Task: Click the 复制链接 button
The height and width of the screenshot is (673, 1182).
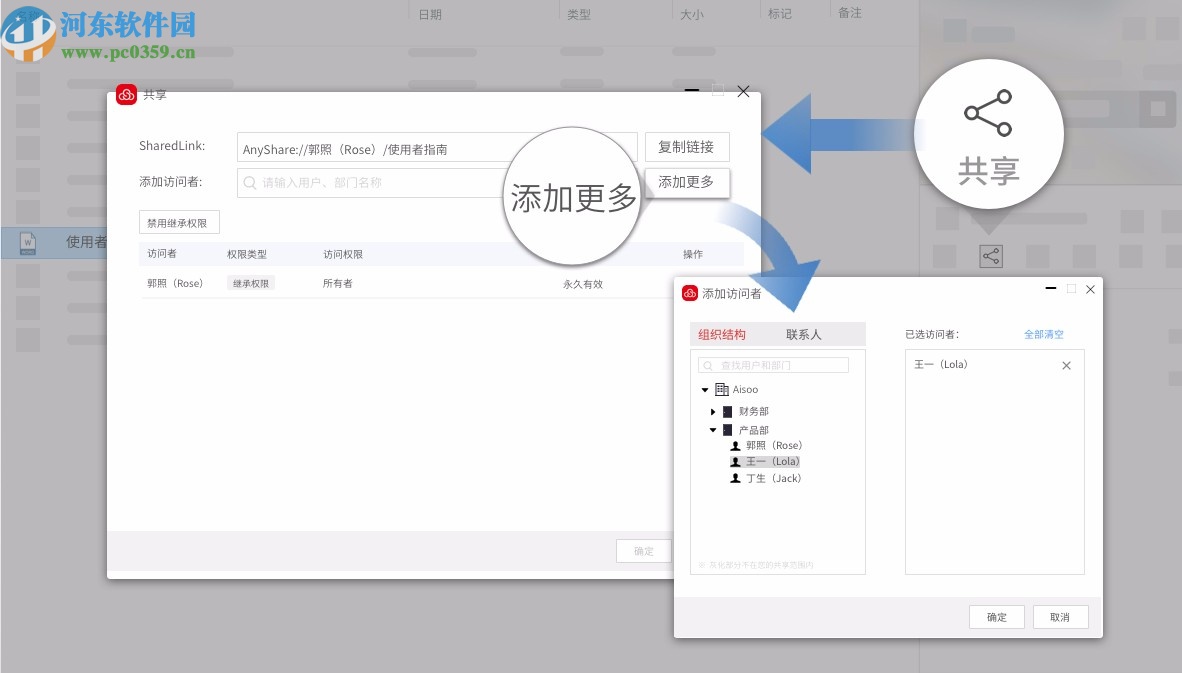Action: pyautogui.click(x=686, y=146)
